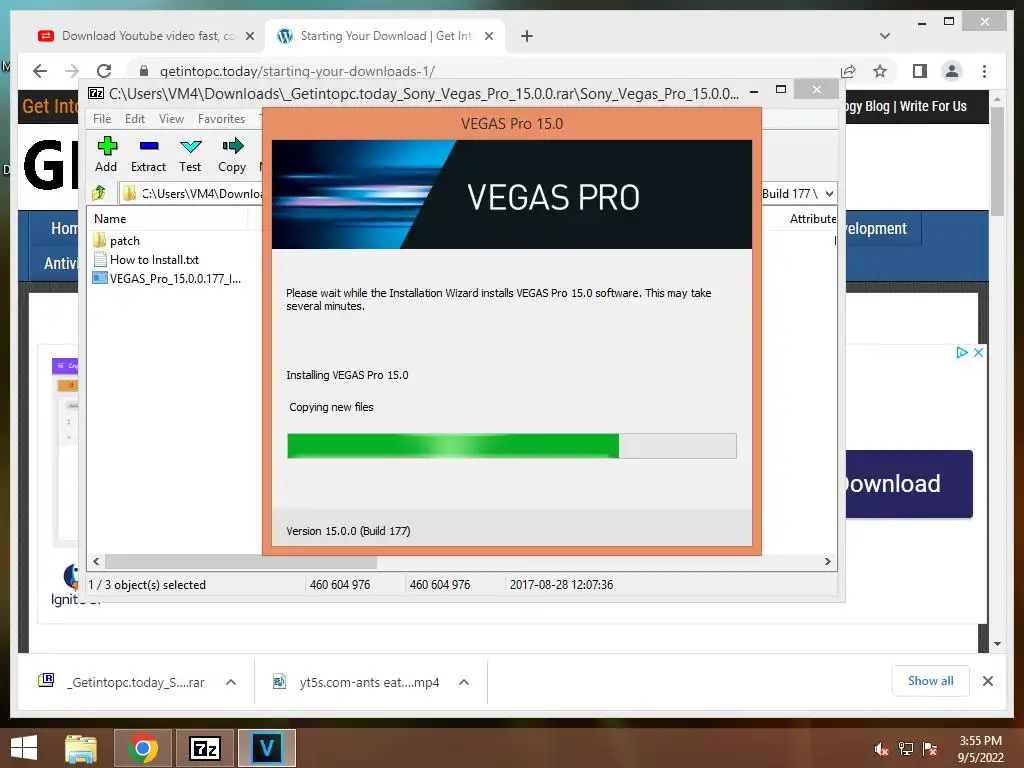Click the Add button in 7-Zip toolbar
The width and height of the screenshot is (1024, 768).
click(106, 155)
